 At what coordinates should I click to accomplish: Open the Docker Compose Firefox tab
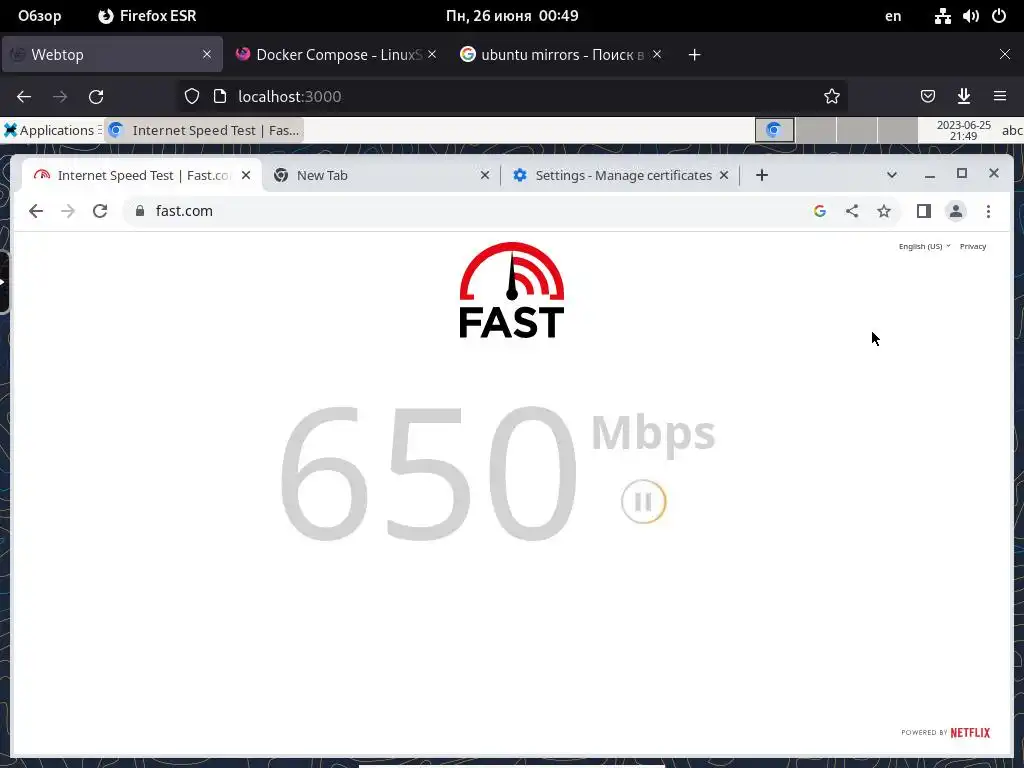coord(335,55)
